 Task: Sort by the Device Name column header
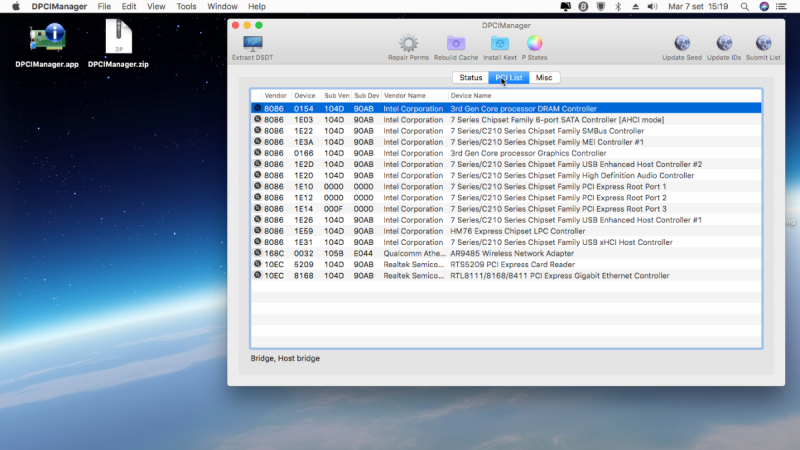[470, 95]
